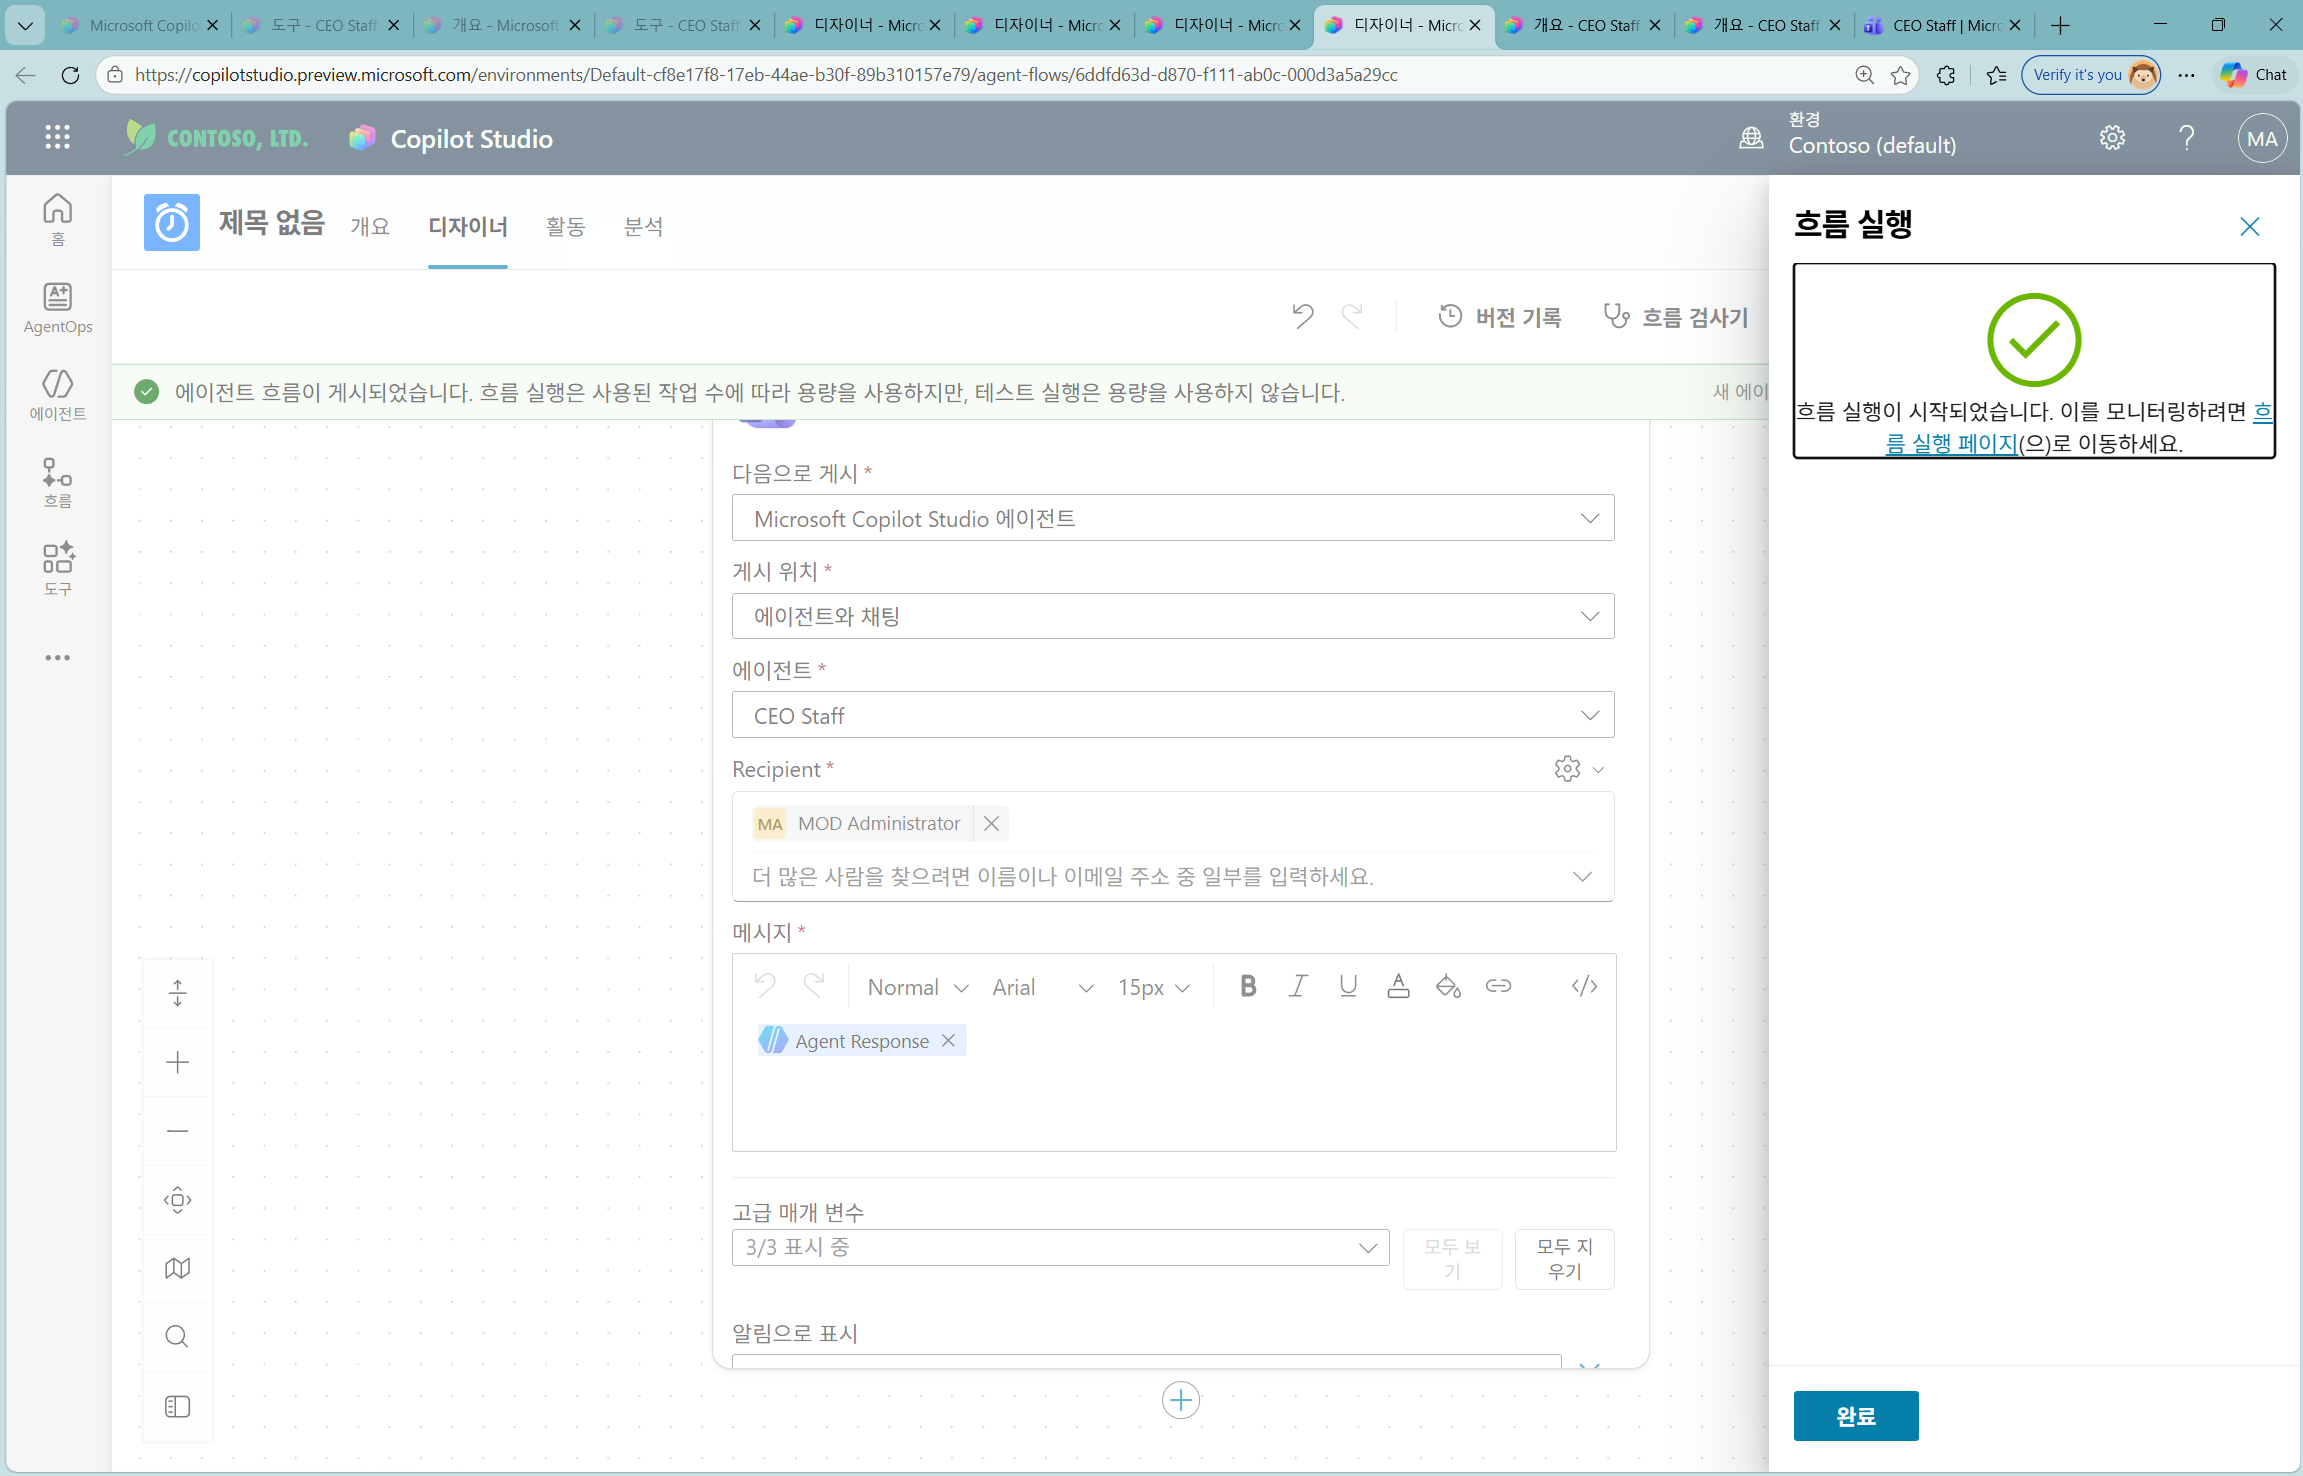Search within the flow canvas
Screen dimensions: 2303x1476
pos(178,1337)
